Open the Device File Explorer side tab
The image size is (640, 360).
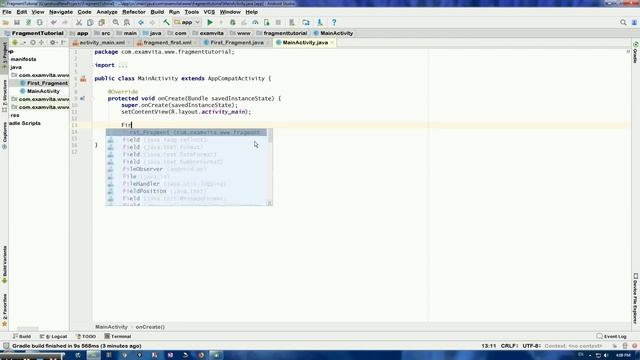(636, 299)
